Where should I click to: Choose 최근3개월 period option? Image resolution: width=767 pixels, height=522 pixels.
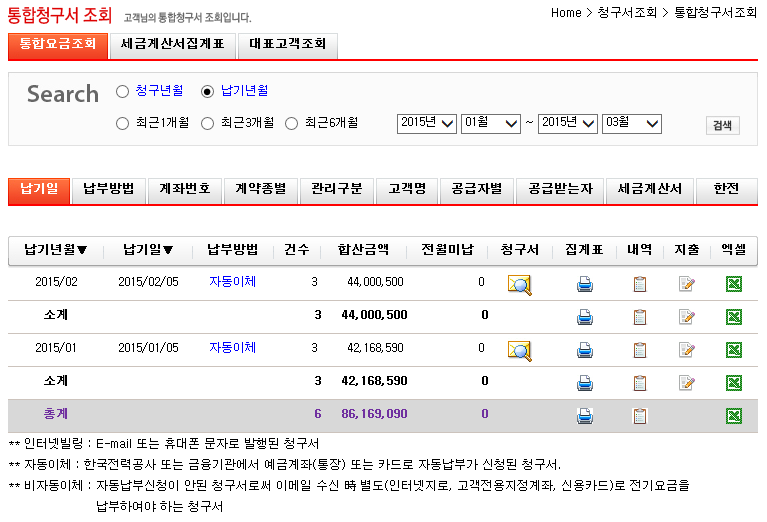tap(207, 123)
